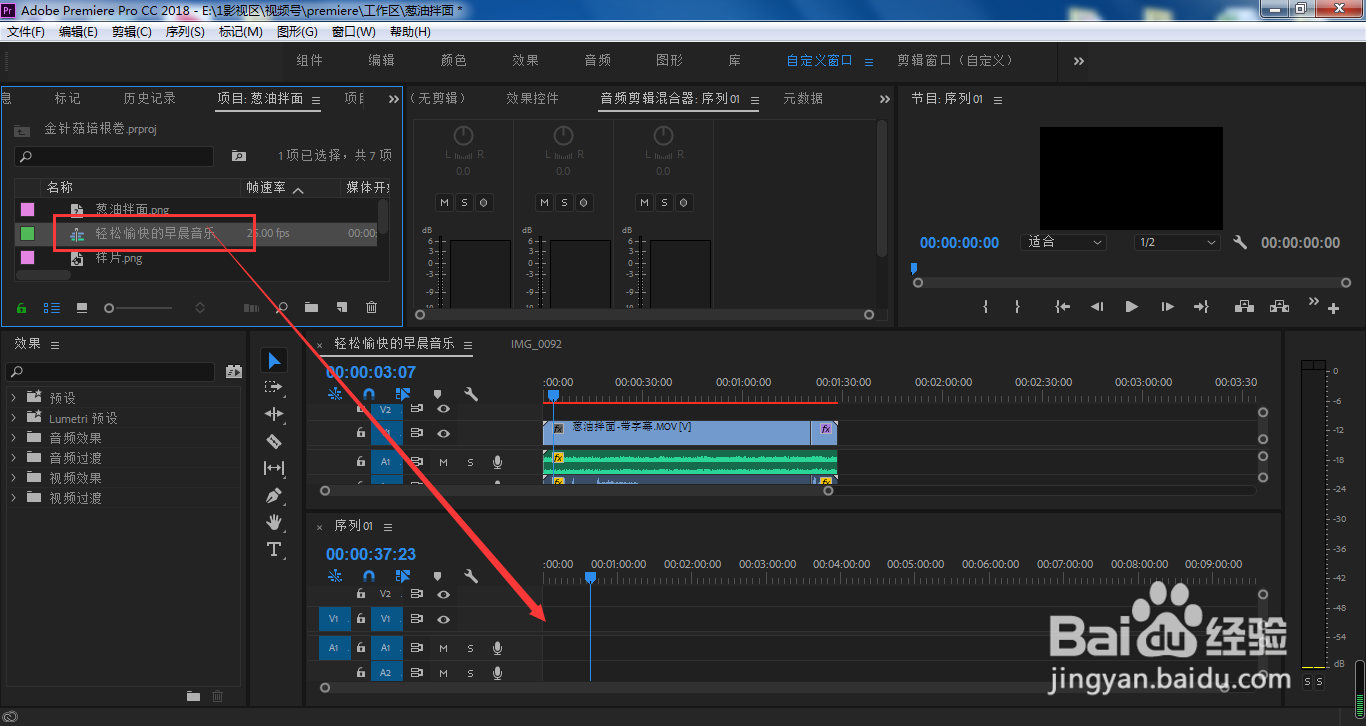The width and height of the screenshot is (1366, 726).
Task: Open Program monitor settings wrench
Action: [1240, 242]
